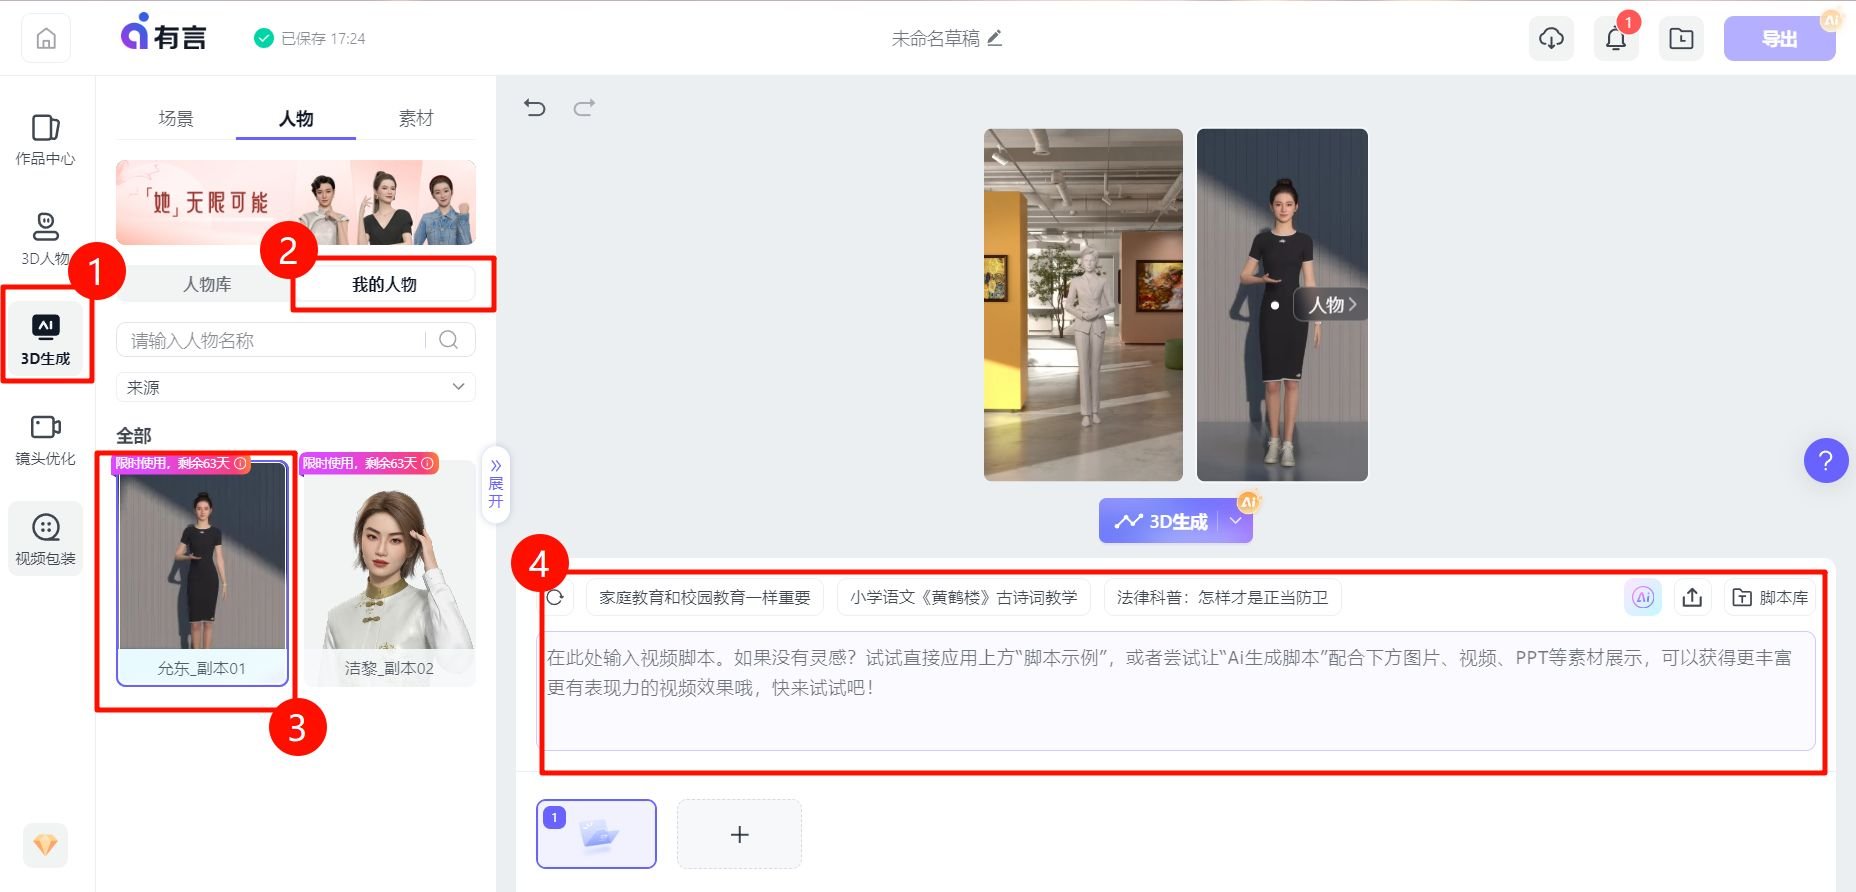This screenshot has height=892, width=1856.
Task: Select 镜头优化 in the sidebar
Action: pyautogui.click(x=45, y=439)
